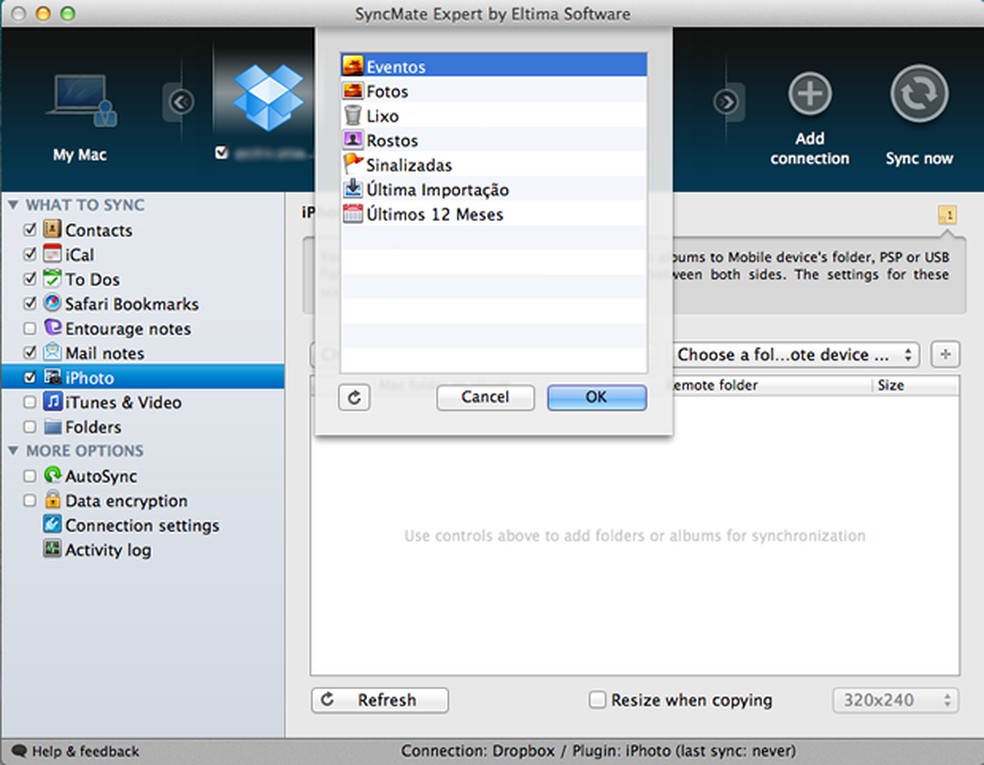This screenshot has height=765, width=984.
Task: Click the iCal calendar icon
Action: tap(52, 254)
